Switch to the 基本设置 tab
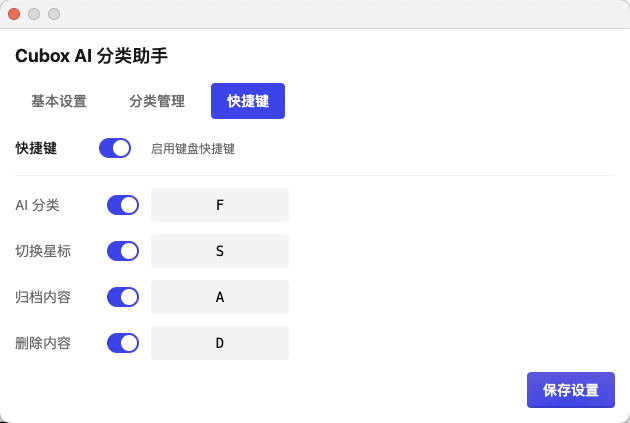Image resolution: width=630 pixels, height=423 pixels. pos(59,101)
